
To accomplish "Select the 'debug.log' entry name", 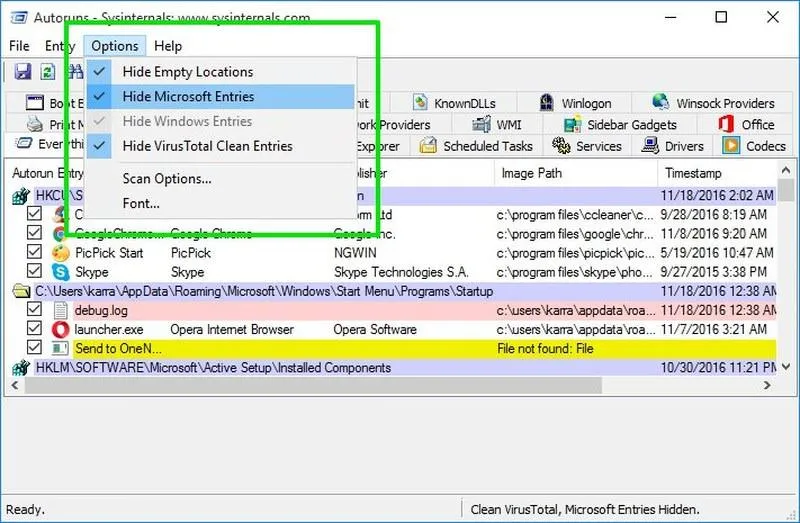I will click(x=101, y=310).
